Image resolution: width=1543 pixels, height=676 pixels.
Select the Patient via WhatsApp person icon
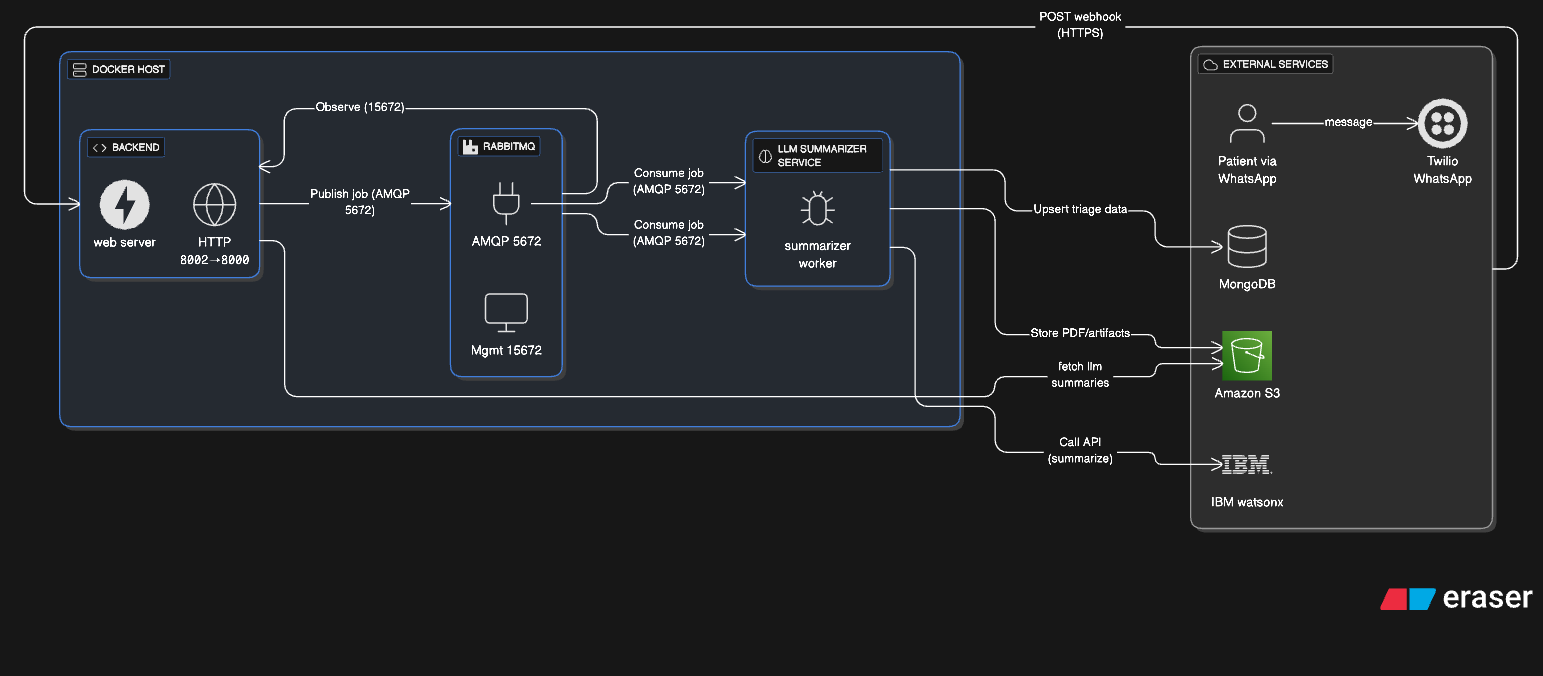[x=1246, y=125]
